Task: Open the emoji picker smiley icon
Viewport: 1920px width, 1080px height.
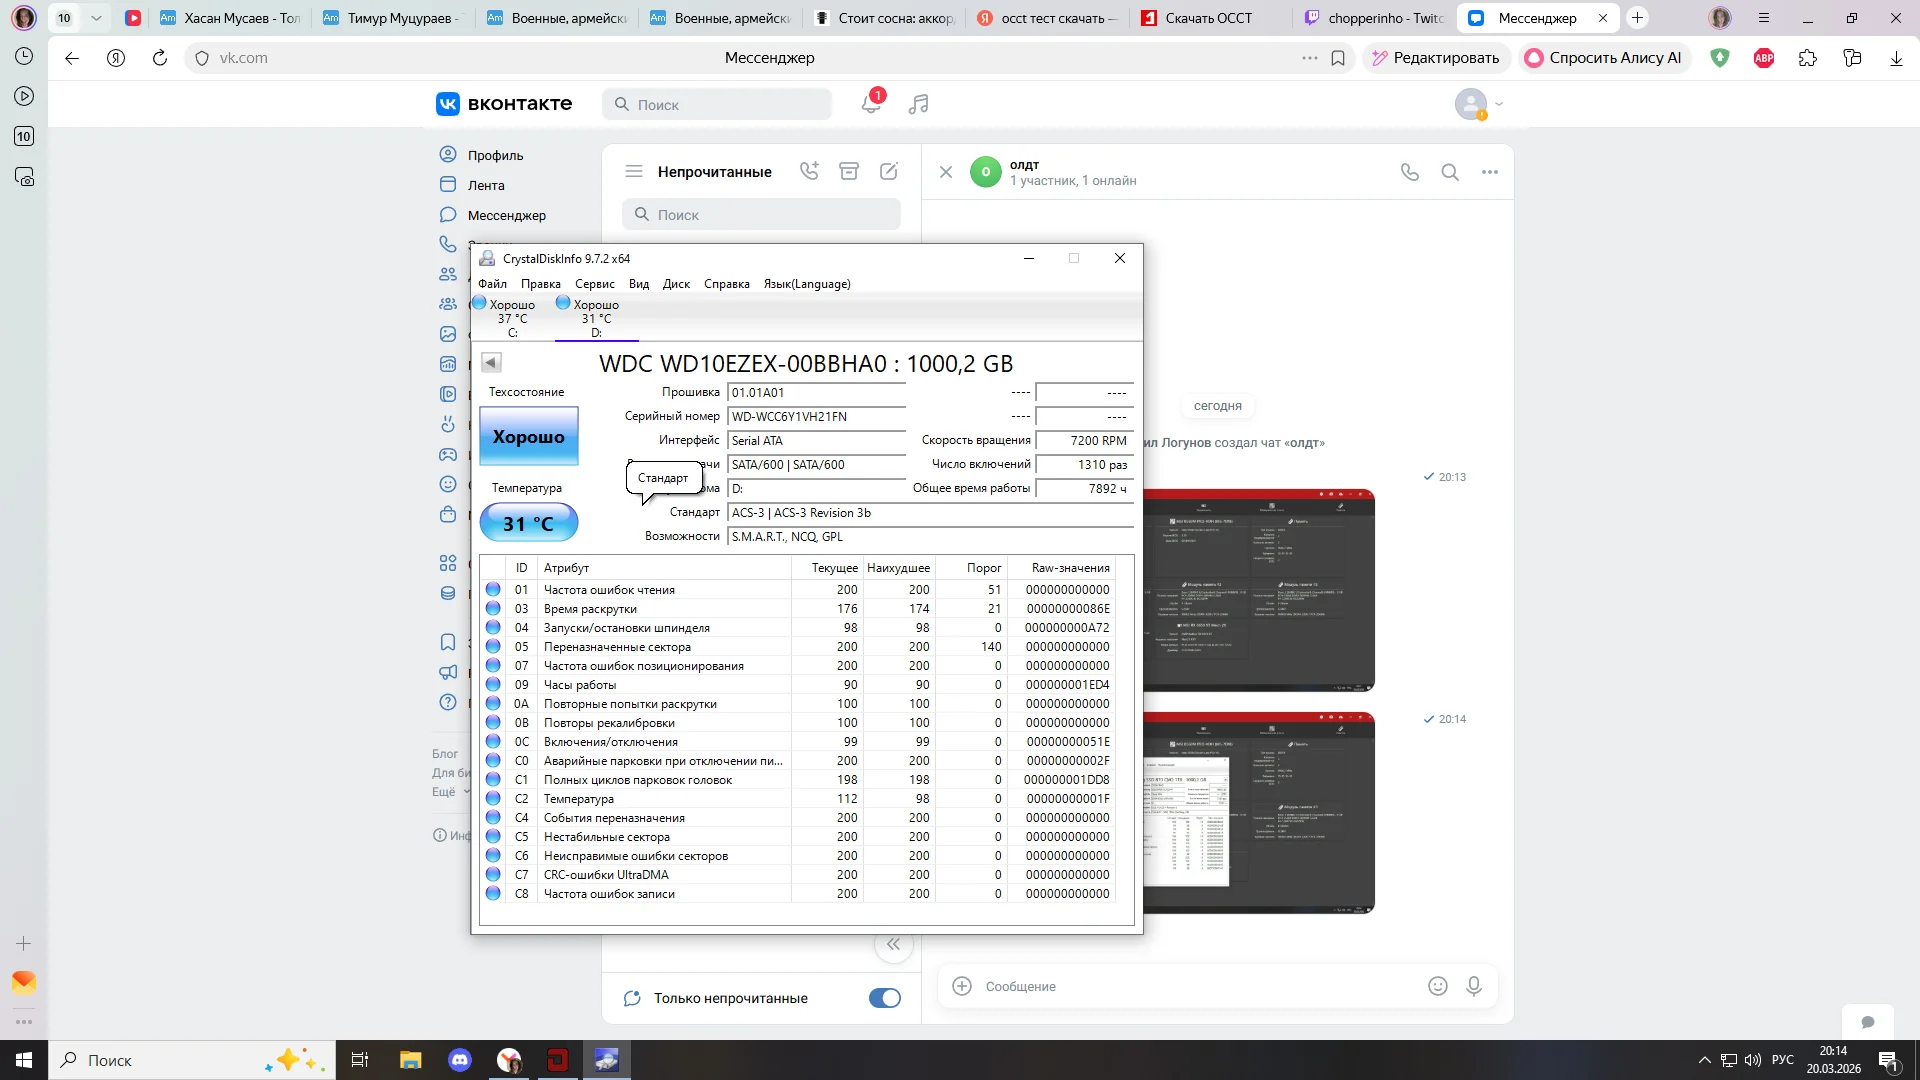Action: point(1438,986)
